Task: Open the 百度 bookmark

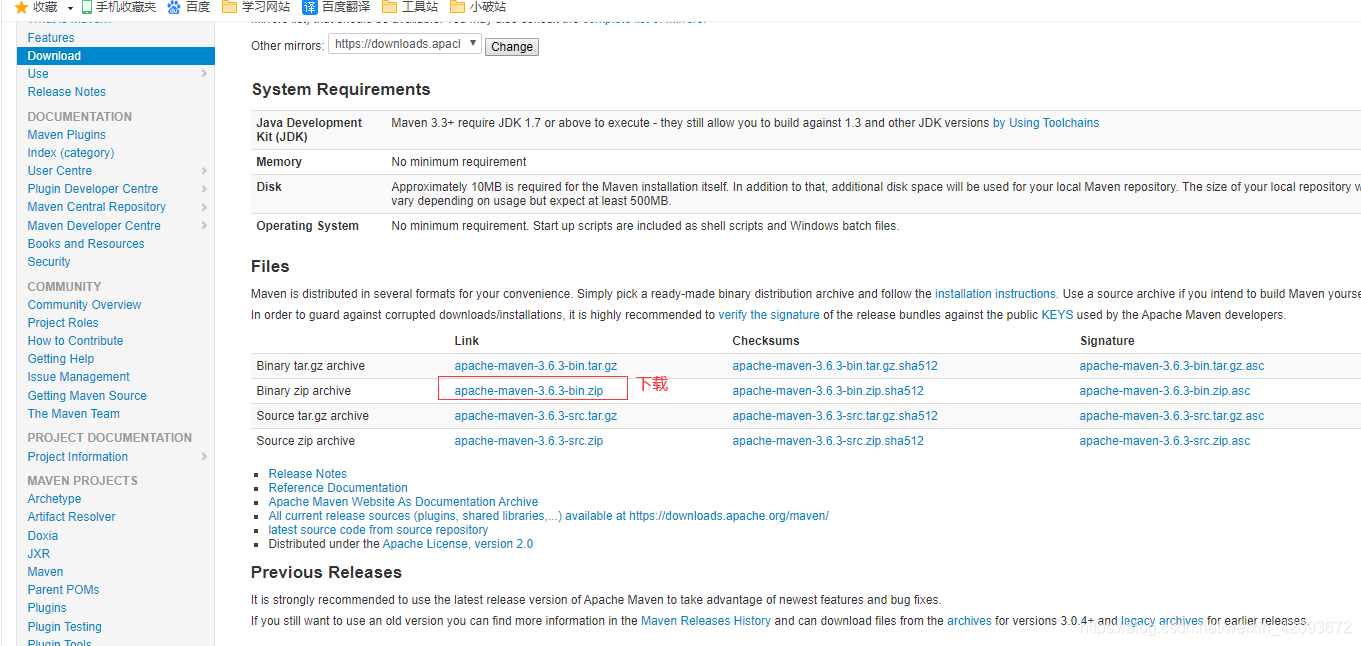Action: click(188, 7)
